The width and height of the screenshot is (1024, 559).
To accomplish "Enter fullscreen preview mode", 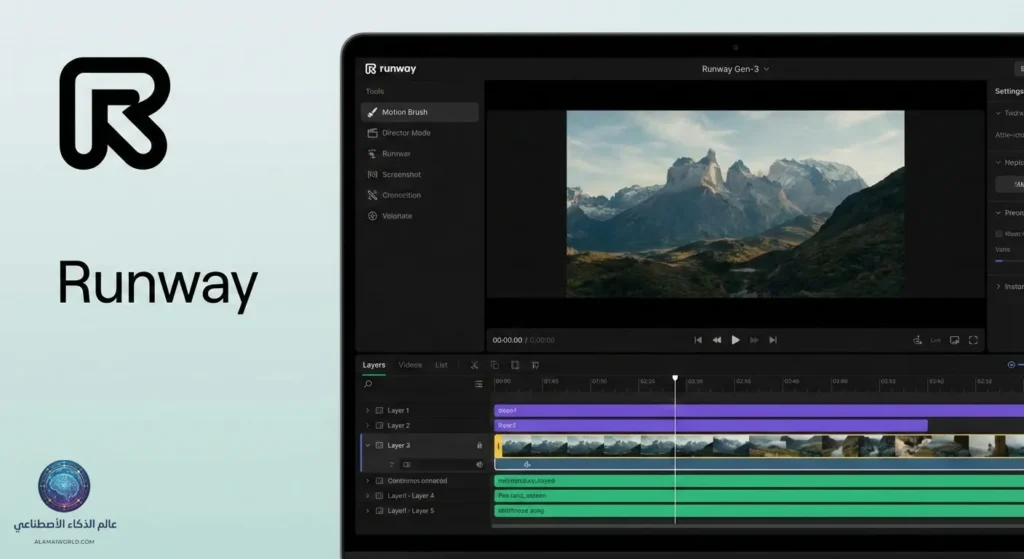I will [x=973, y=340].
